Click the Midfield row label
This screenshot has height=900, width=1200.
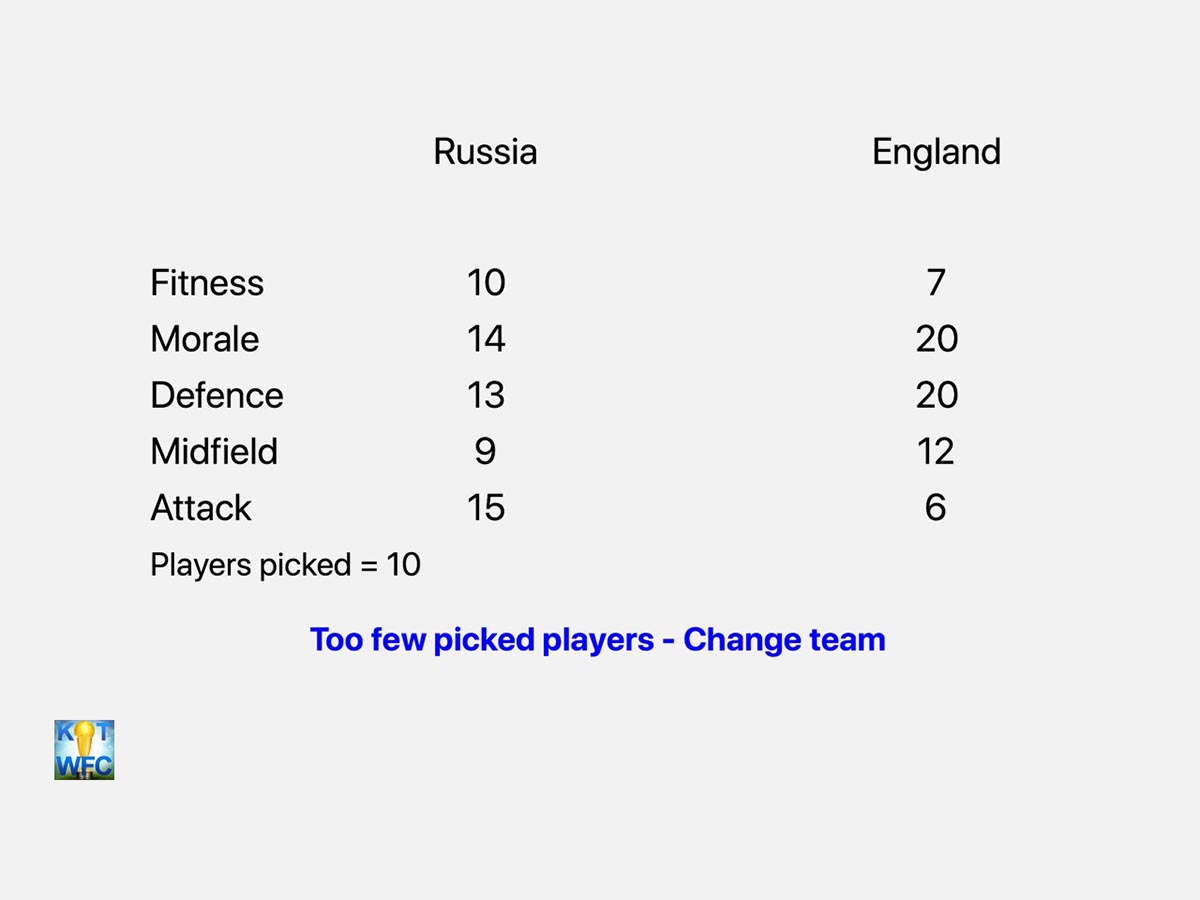(x=214, y=451)
